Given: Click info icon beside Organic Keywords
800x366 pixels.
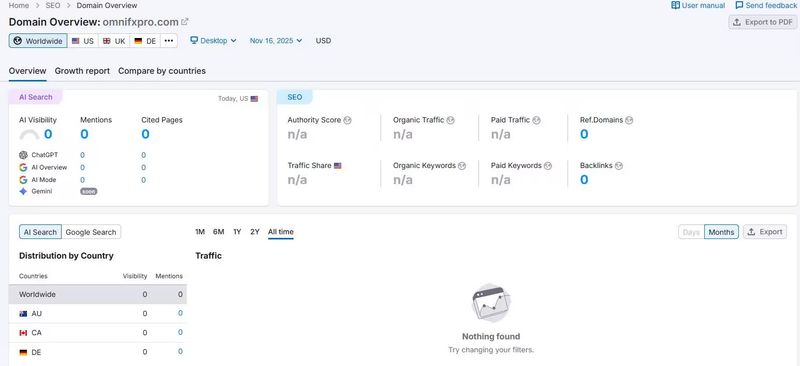Looking at the screenshot, I should (x=462, y=166).
